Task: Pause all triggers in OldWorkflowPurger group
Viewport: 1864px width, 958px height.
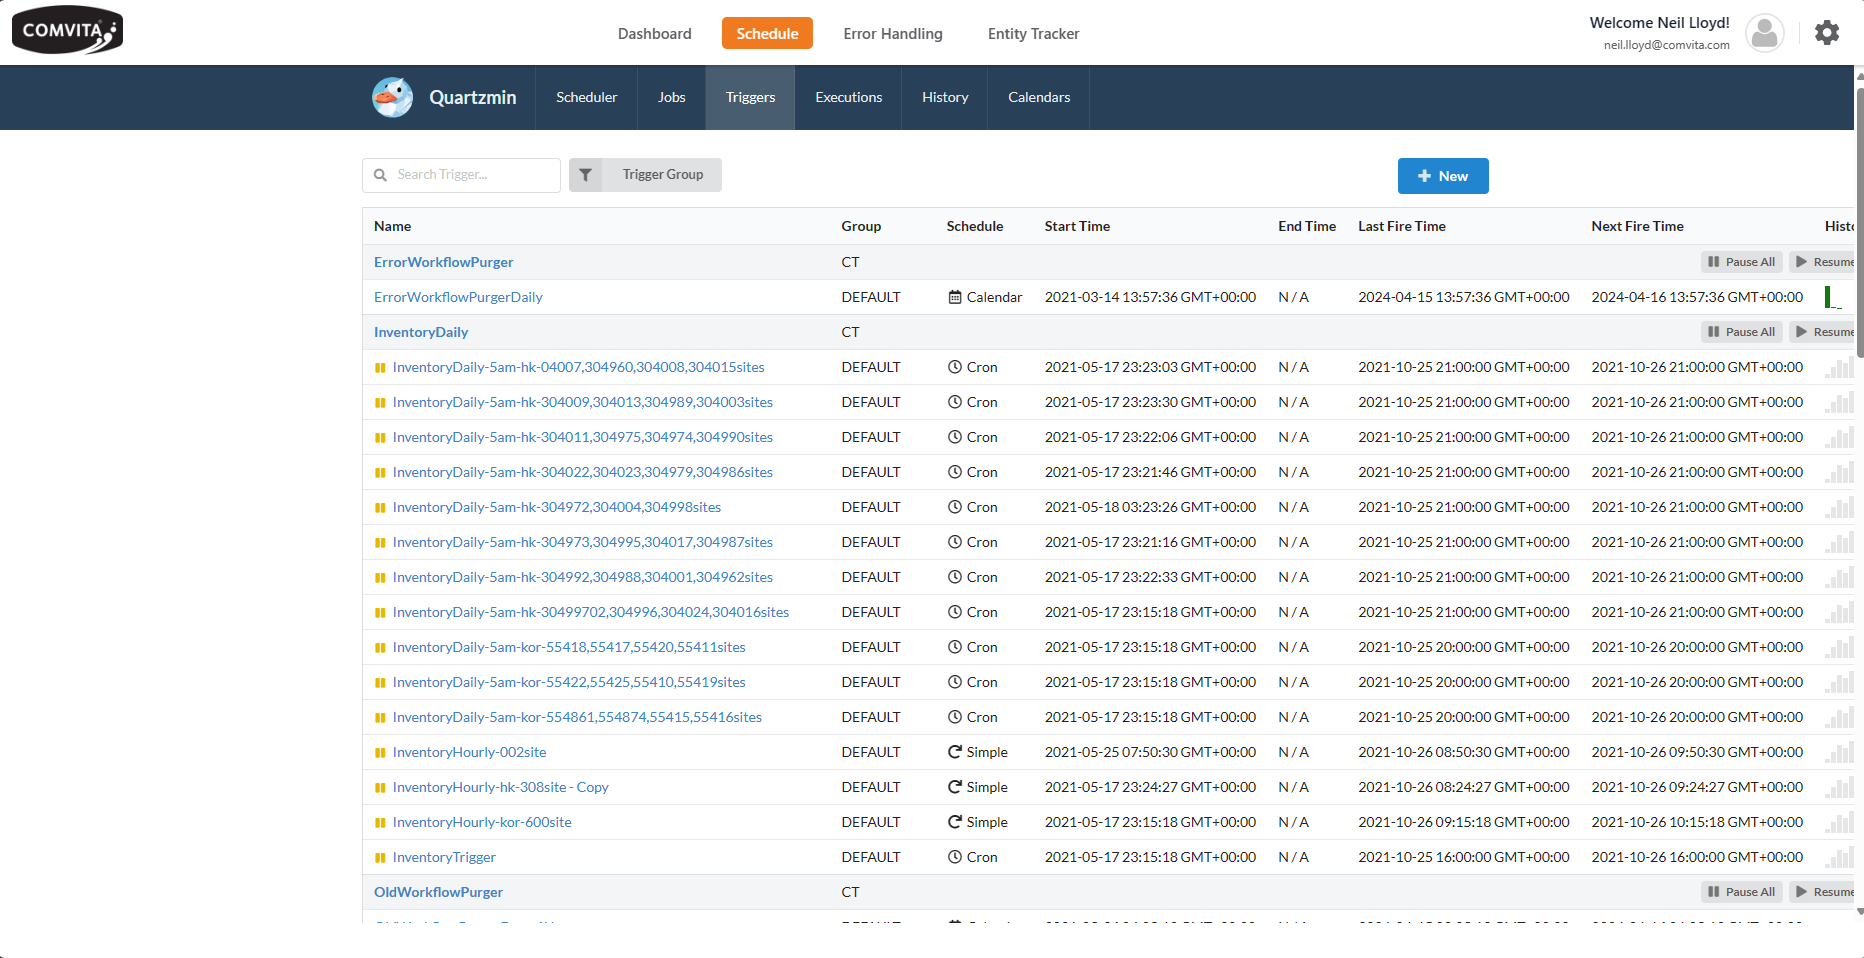Action: (1741, 892)
